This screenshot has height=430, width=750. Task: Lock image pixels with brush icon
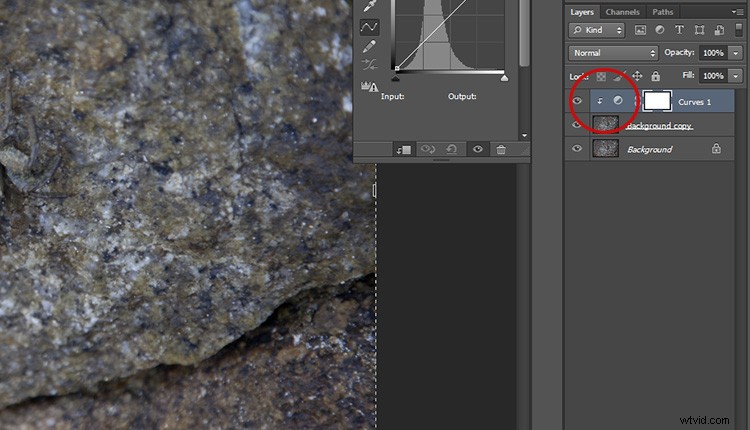(x=619, y=76)
